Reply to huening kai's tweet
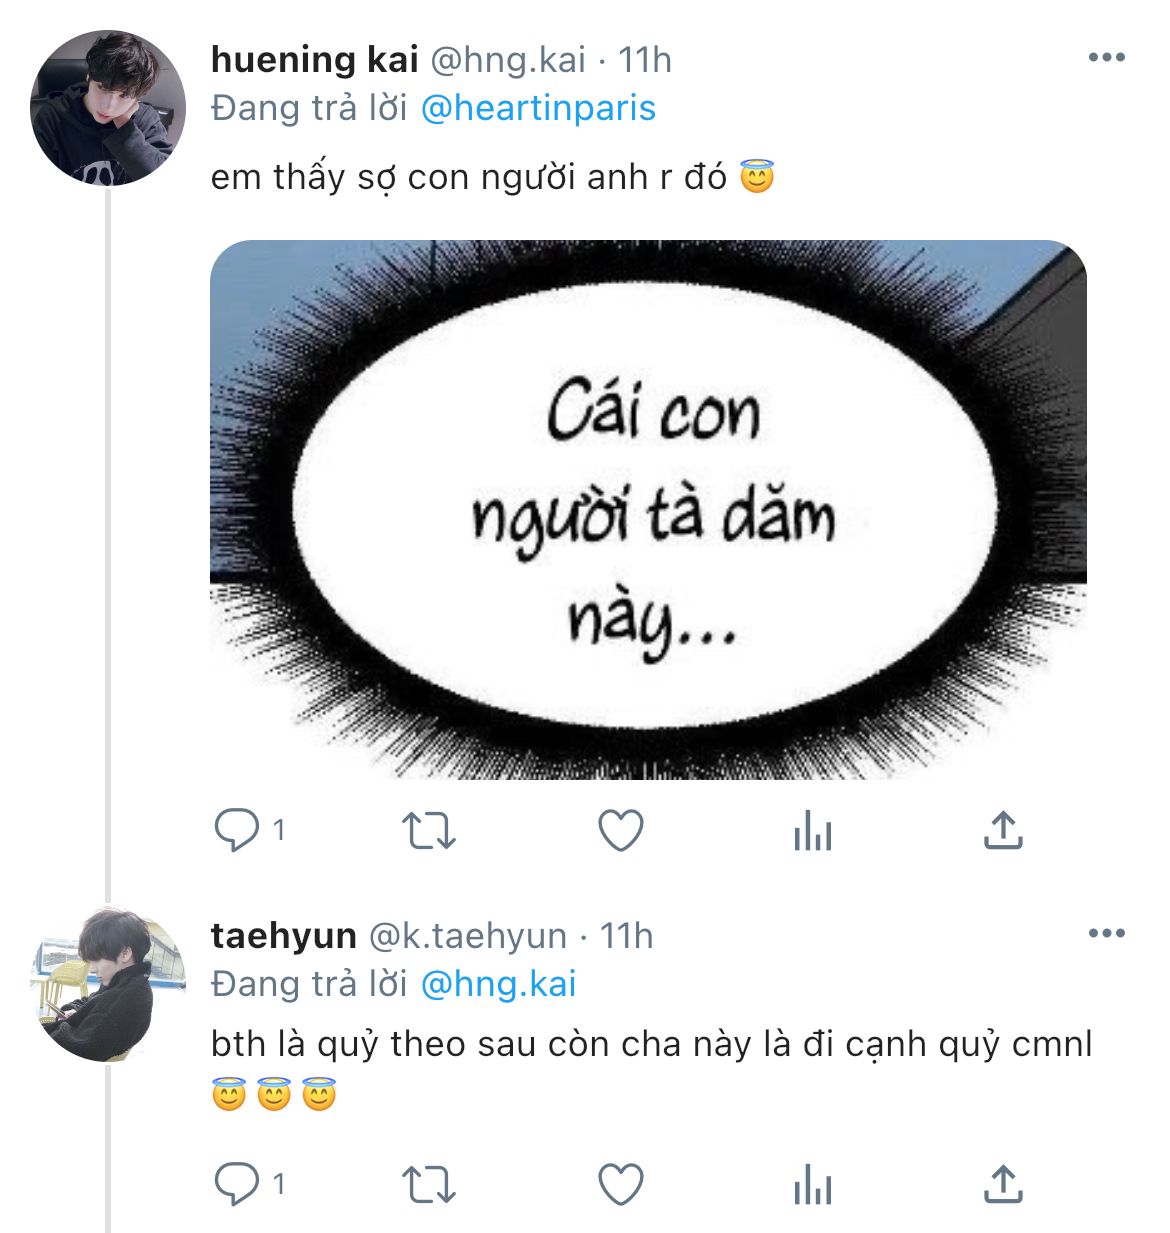This screenshot has height=1233, width=1170. pyautogui.click(x=237, y=830)
